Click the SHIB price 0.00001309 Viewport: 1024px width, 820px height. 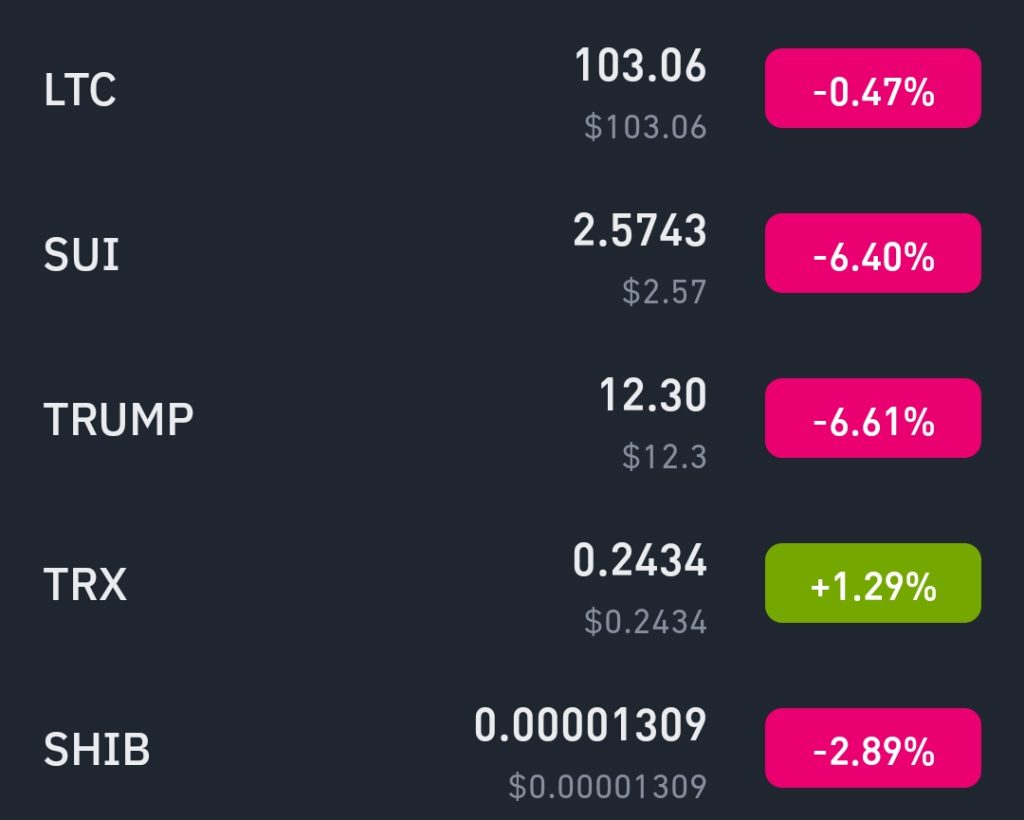click(590, 725)
